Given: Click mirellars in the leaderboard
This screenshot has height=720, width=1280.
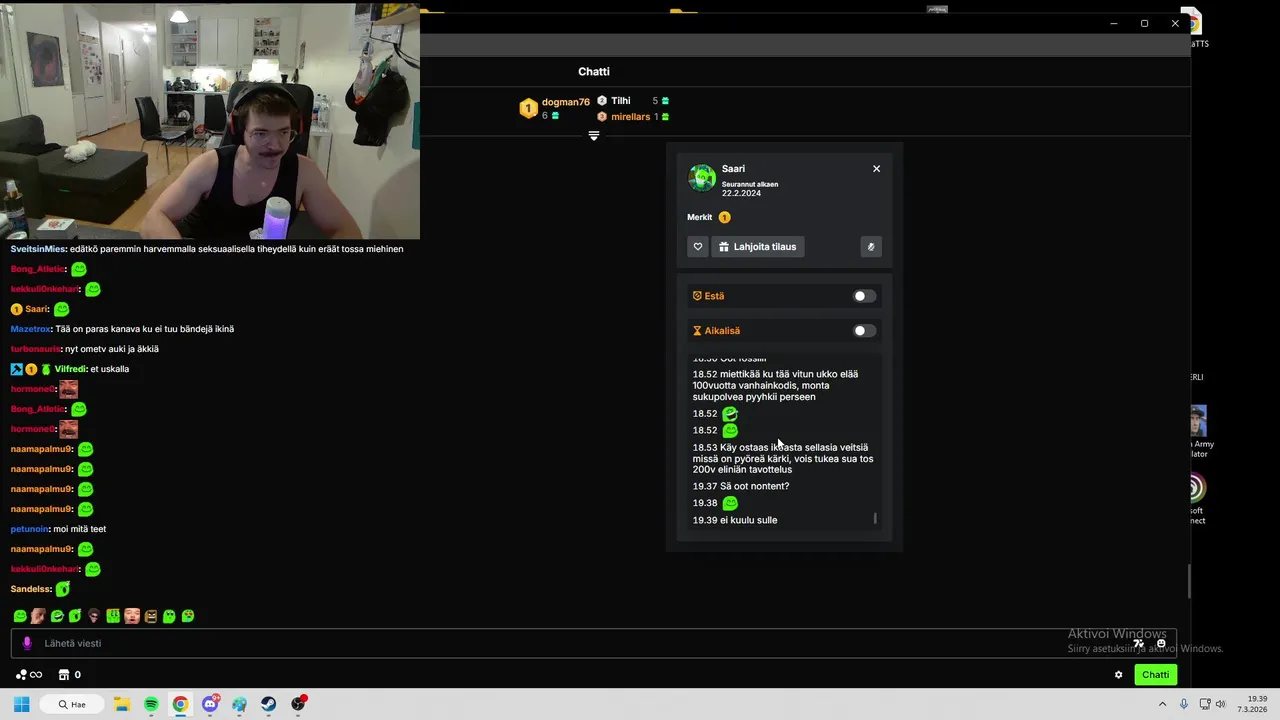Looking at the screenshot, I should coord(631,117).
